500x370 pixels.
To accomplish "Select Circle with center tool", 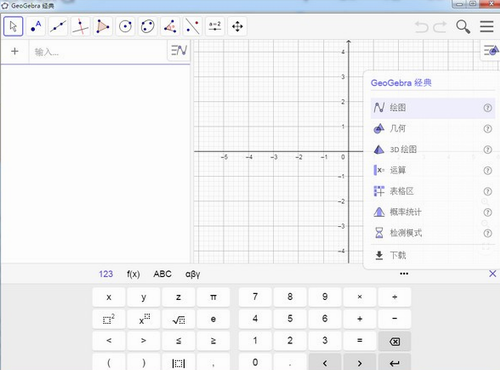I will tap(125, 26).
